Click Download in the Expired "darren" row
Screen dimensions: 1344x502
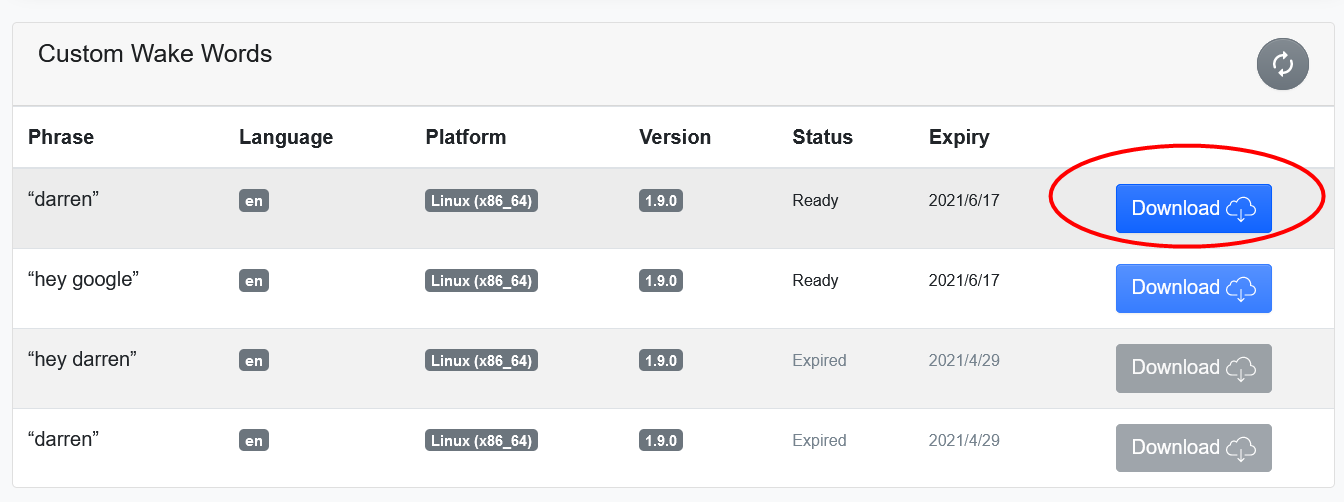point(1194,448)
